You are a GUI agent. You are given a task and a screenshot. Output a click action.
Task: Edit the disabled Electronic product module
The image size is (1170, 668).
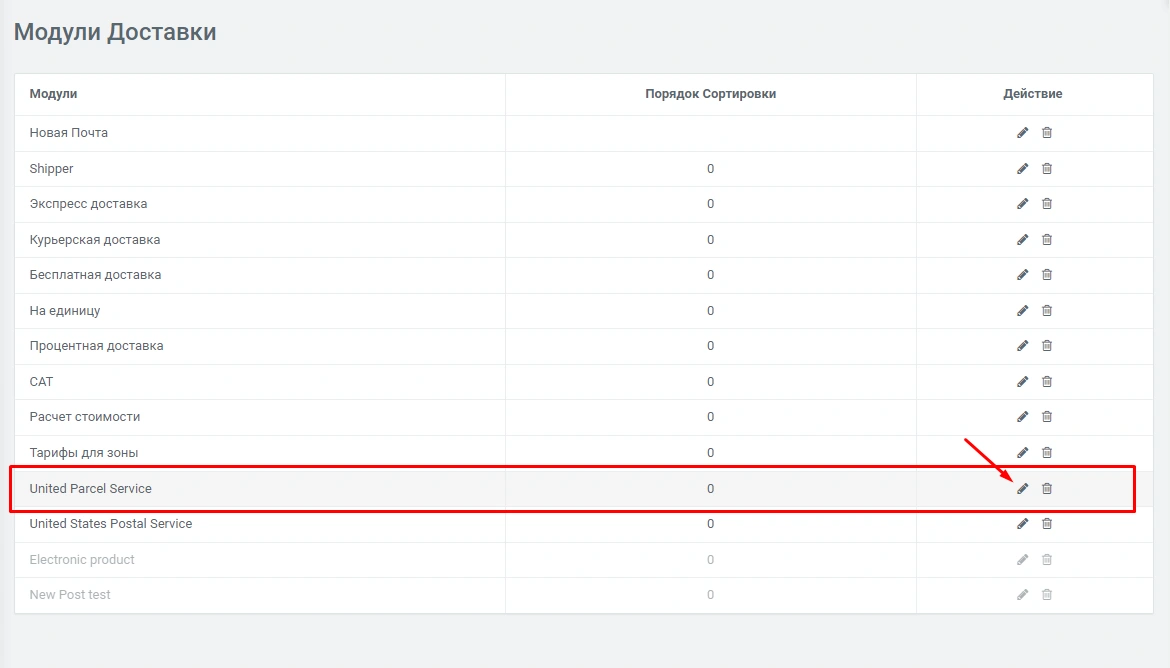click(x=1022, y=560)
